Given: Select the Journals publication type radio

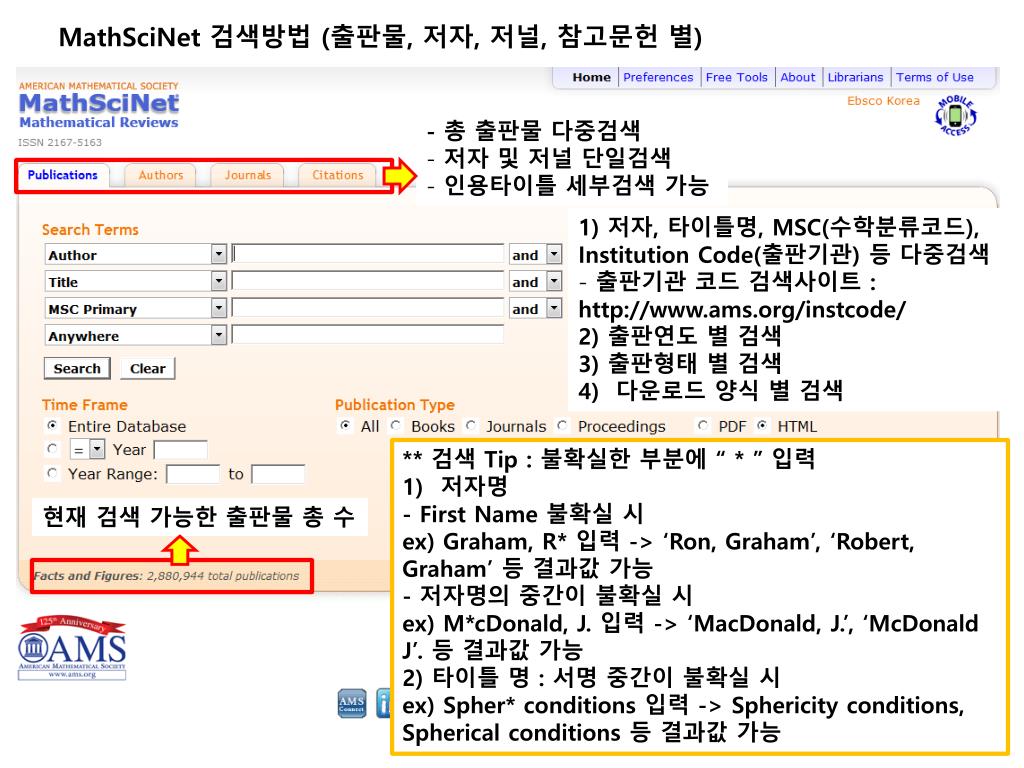Looking at the screenshot, I should (x=471, y=426).
